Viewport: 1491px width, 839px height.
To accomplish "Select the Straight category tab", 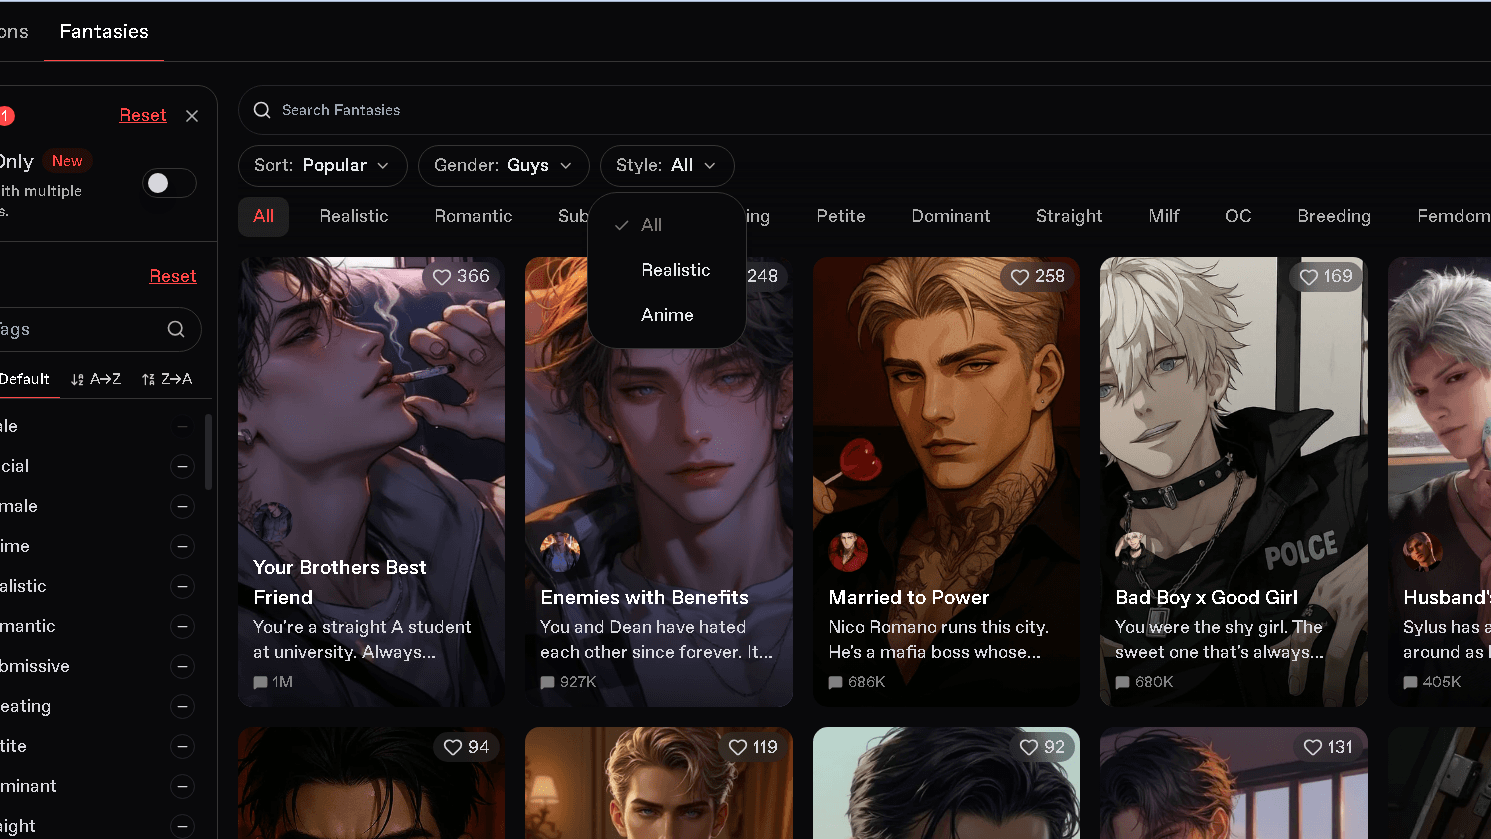I will pyautogui.click(x=1069, y=216).
